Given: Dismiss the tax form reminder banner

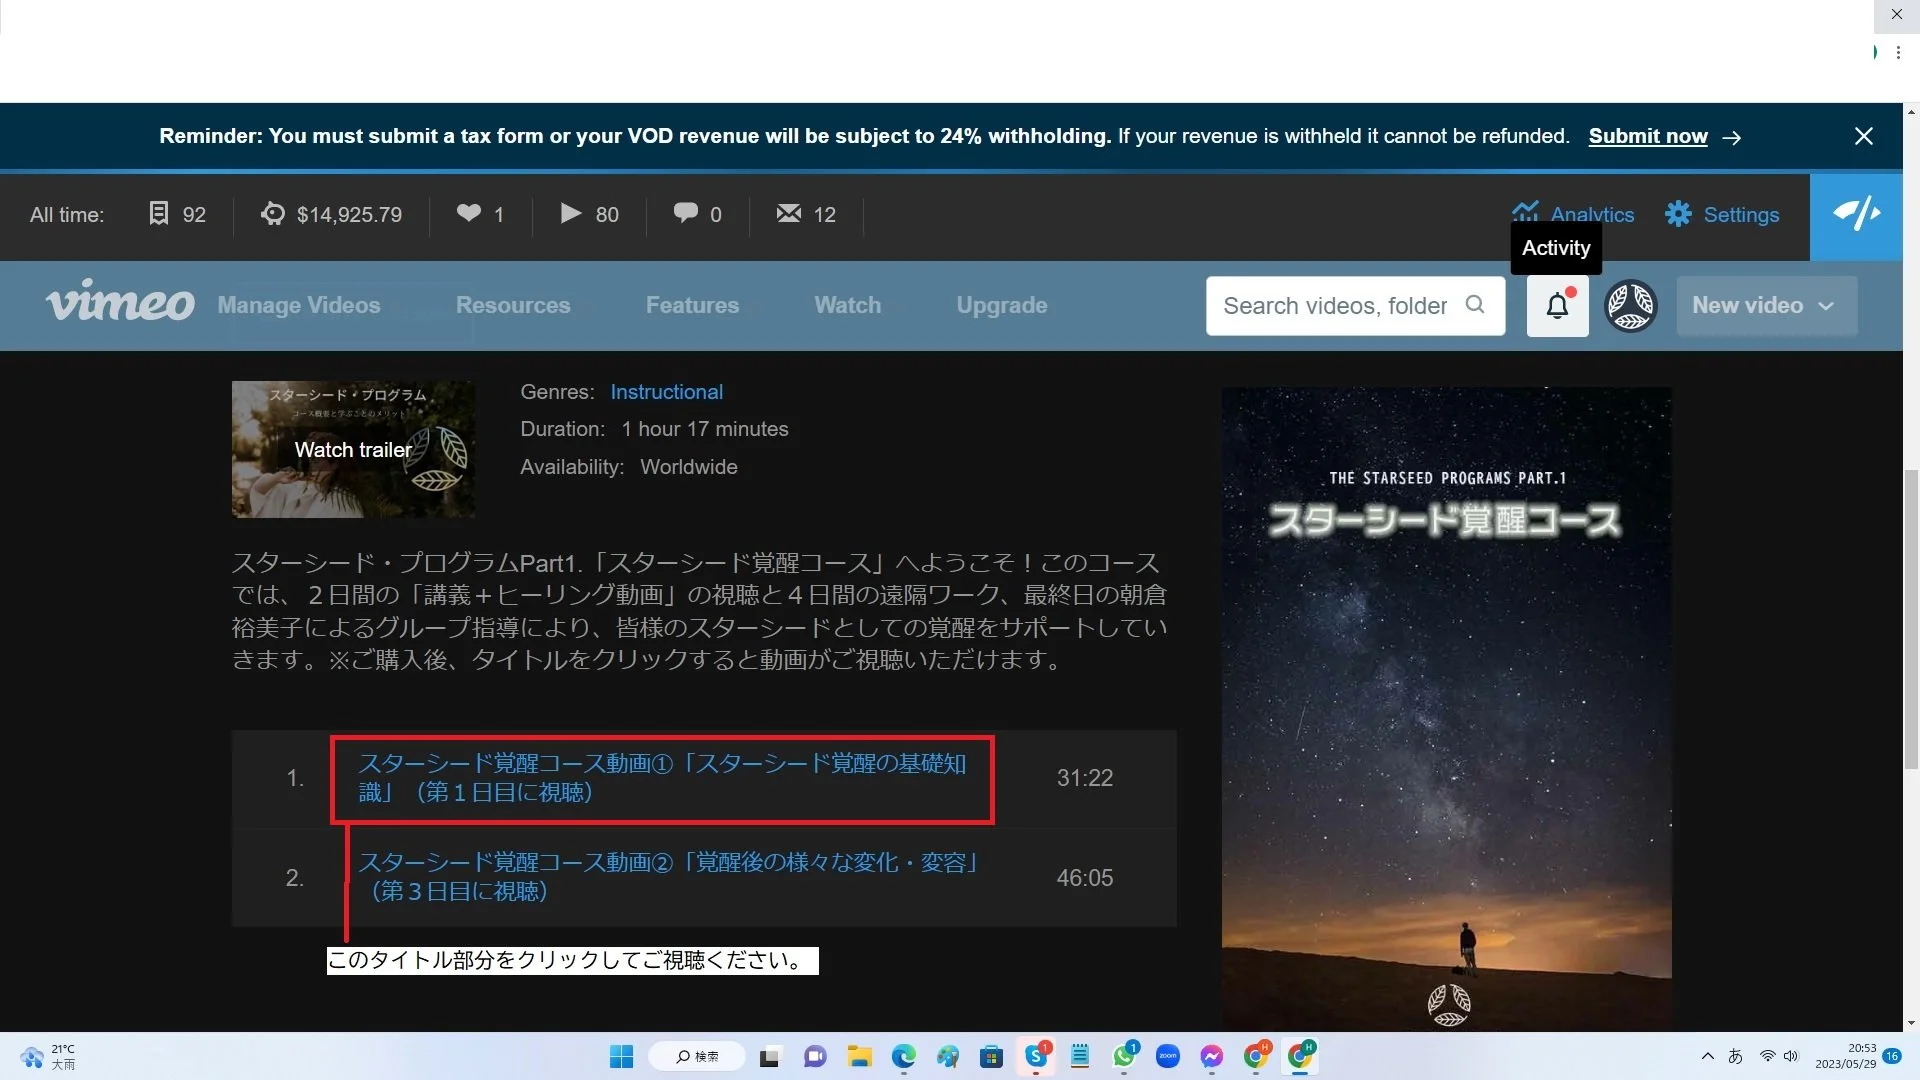Looking at the screenshot, I should click(1863, 136).
